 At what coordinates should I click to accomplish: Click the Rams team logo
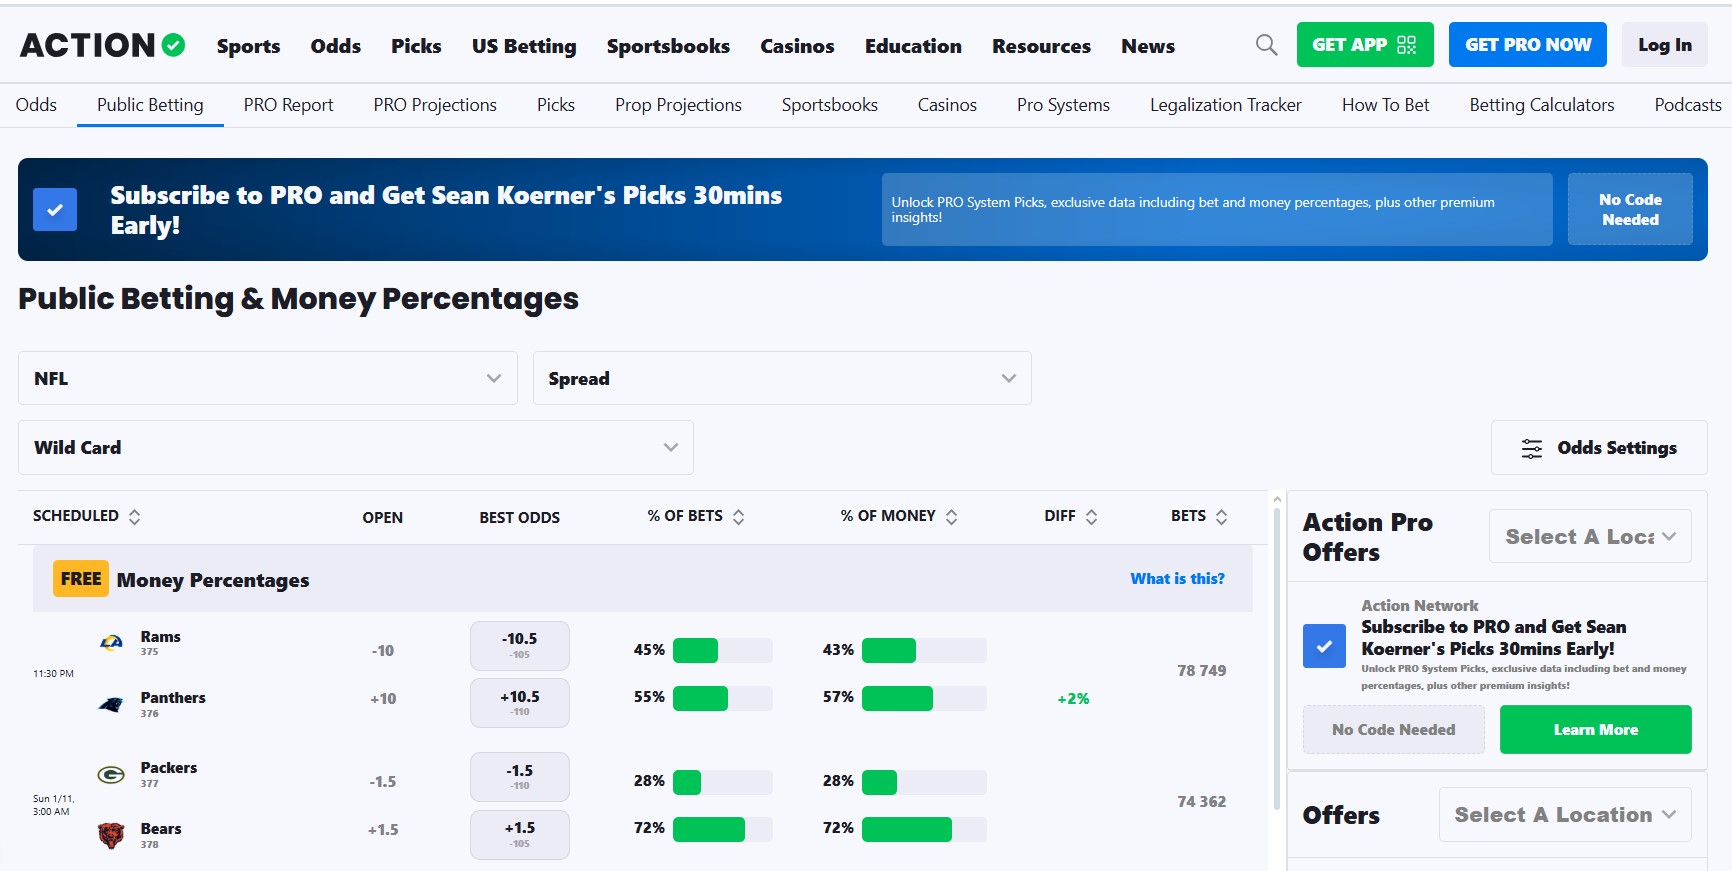pos(111,643)
